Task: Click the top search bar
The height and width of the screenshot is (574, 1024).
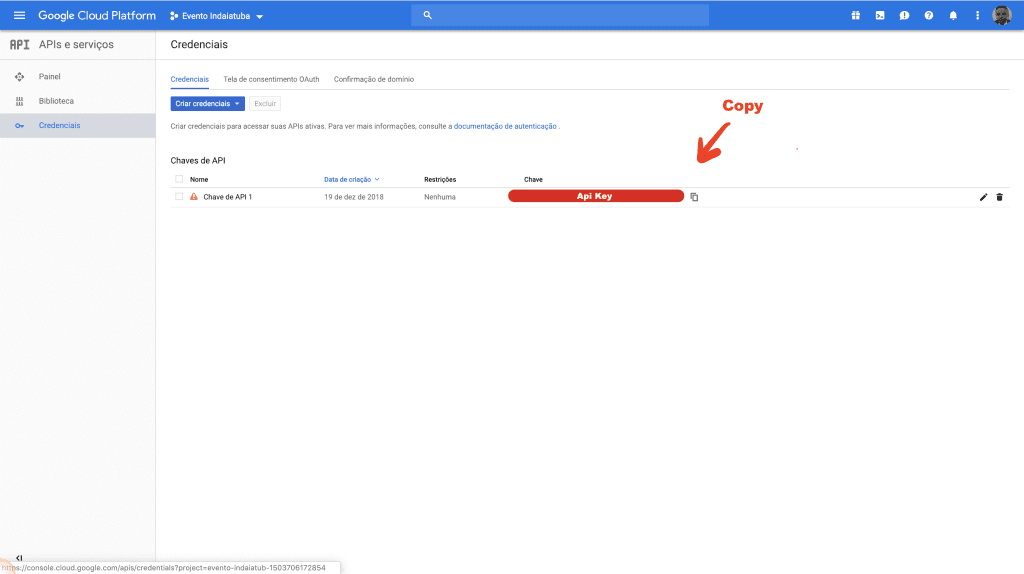Action: [560, 16]
